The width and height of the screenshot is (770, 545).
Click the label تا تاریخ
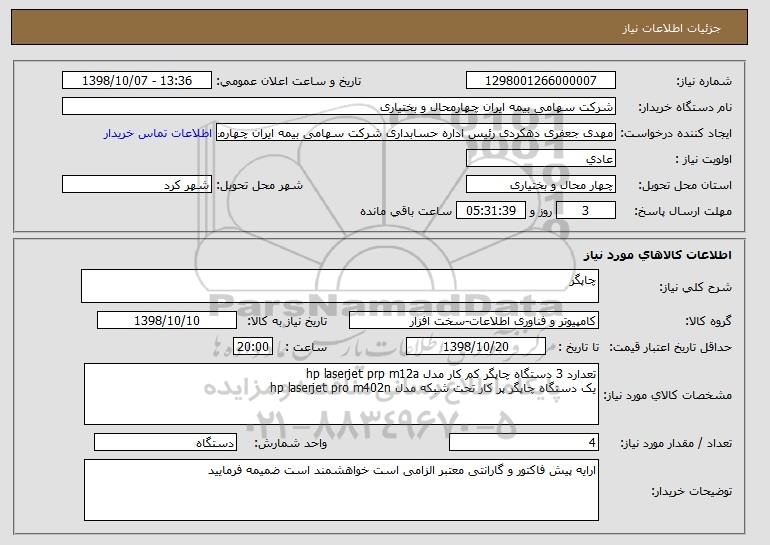click(579, 347)
